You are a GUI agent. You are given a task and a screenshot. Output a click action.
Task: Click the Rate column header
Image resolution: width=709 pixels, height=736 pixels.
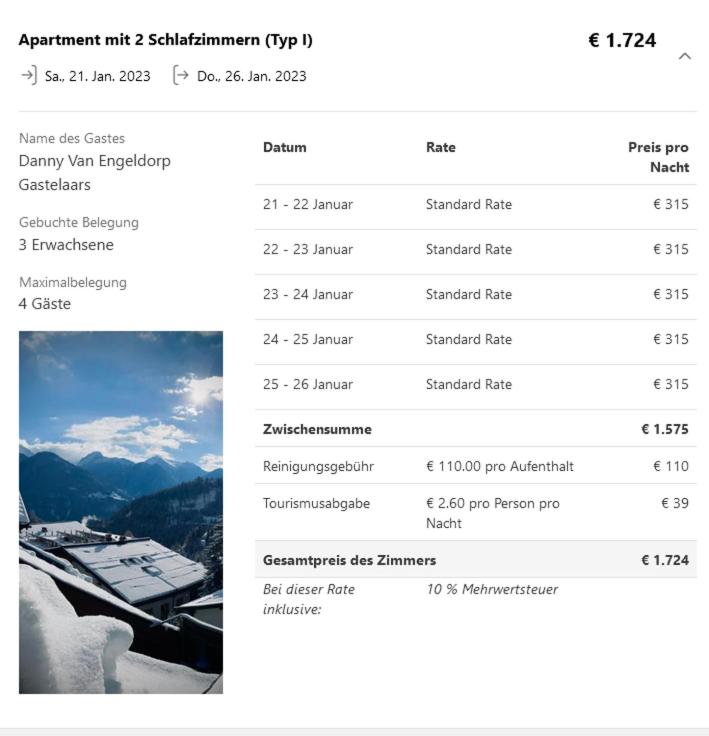click(441, 148)
